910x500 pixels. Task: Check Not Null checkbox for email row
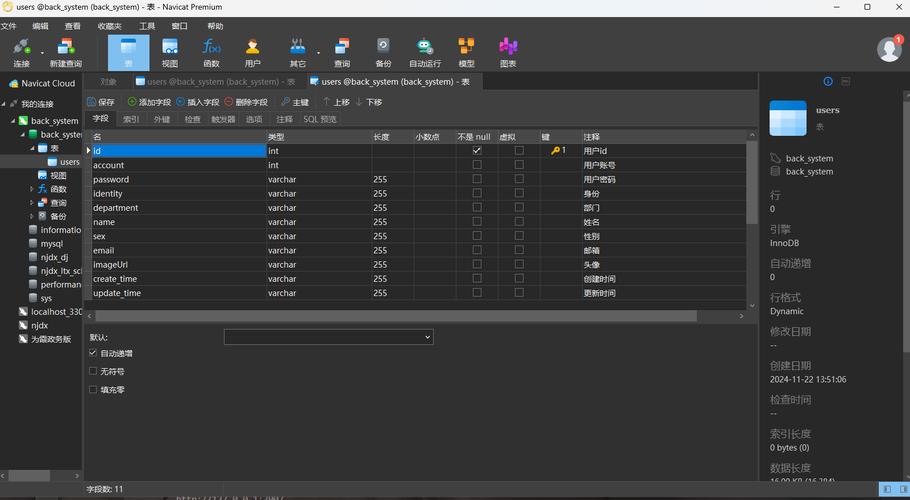coord(476,250)
